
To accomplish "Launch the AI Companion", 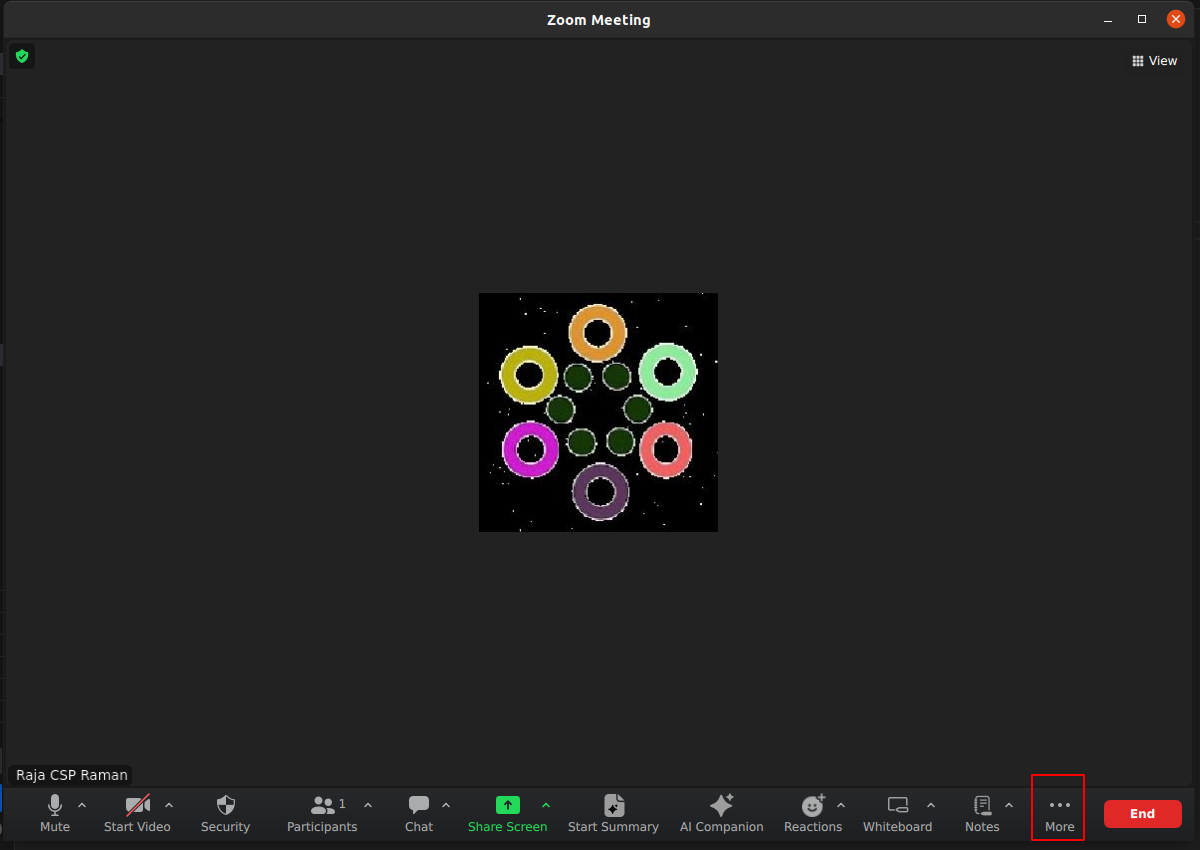I will click(721, 813).
